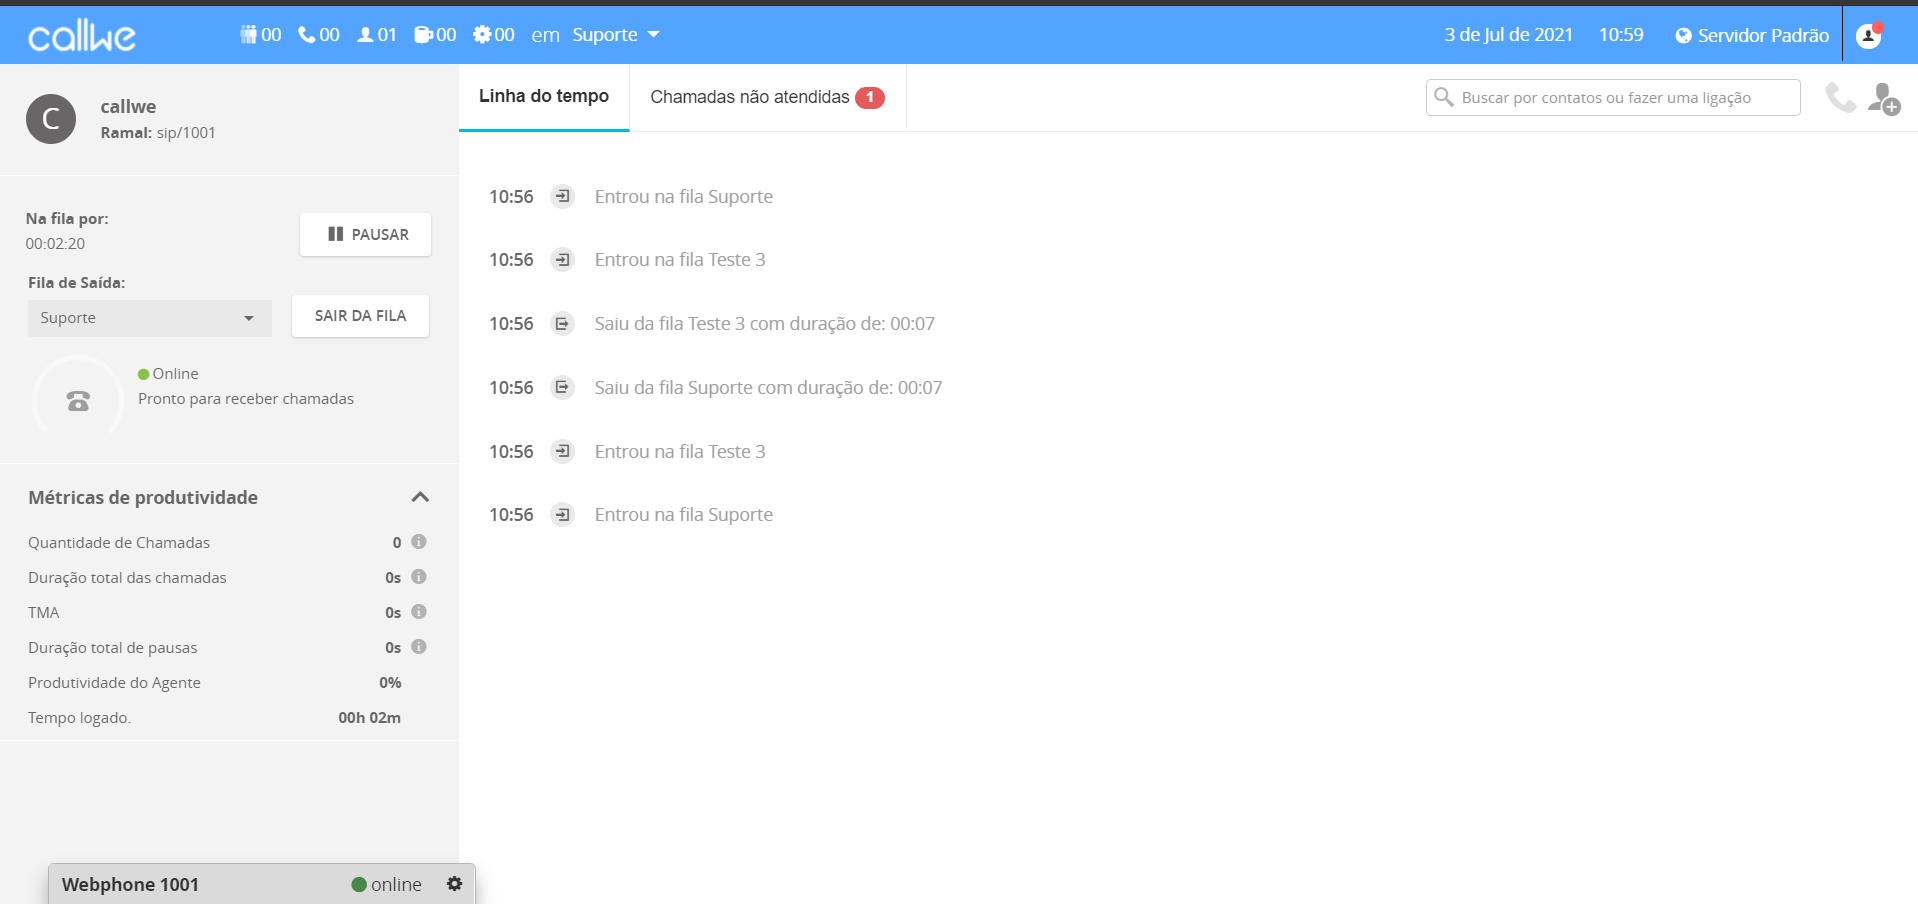Click the contact search input field
Screen dimensions: 1918x904
(1613, 98)
